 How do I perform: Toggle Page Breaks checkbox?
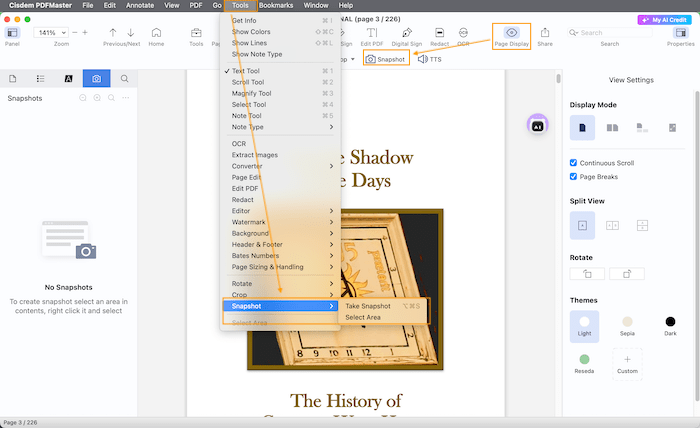coord(573,176)
